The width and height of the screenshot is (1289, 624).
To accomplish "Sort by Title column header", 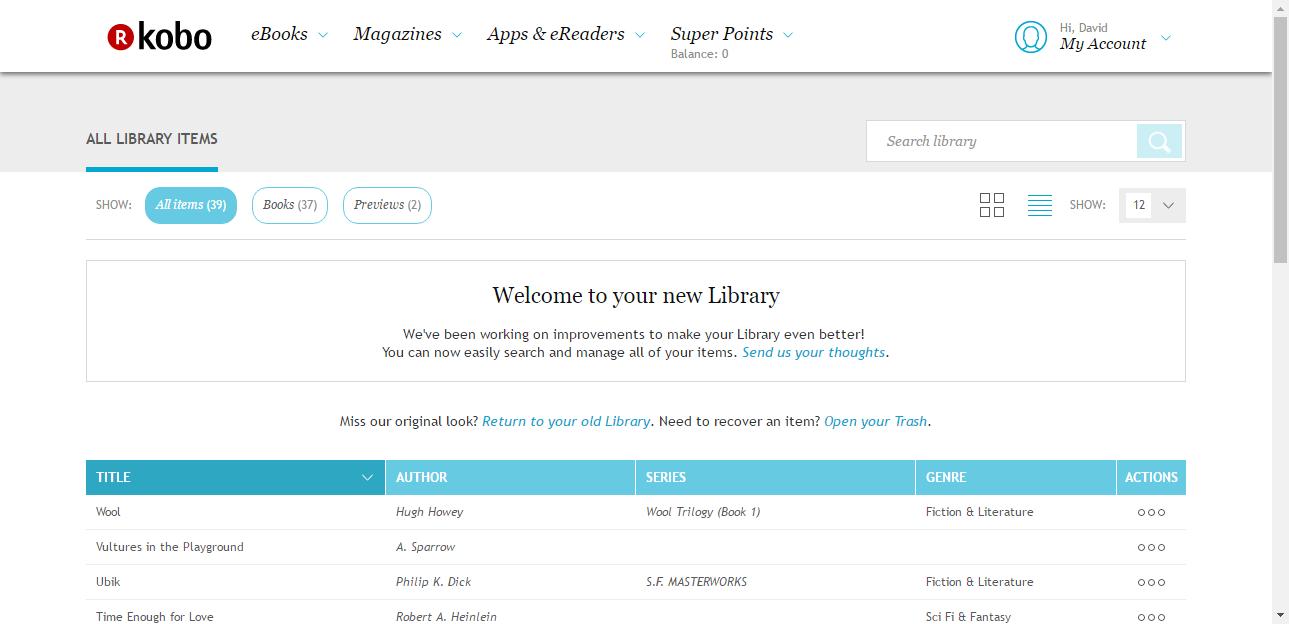I will pos(235,477).
